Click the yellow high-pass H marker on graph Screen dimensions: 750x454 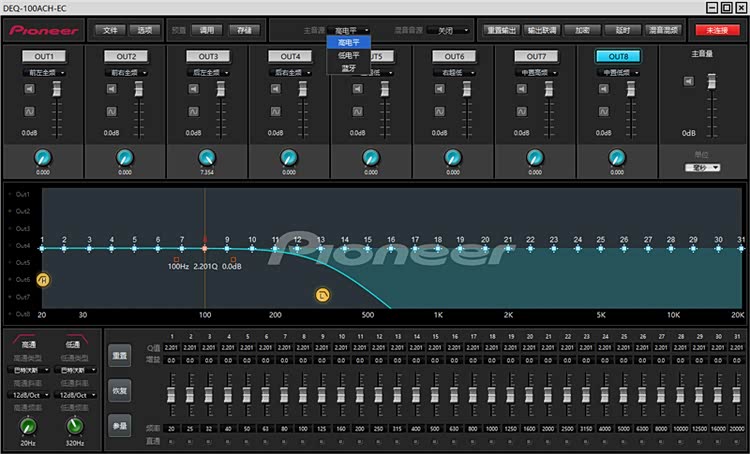coord(43,277)
